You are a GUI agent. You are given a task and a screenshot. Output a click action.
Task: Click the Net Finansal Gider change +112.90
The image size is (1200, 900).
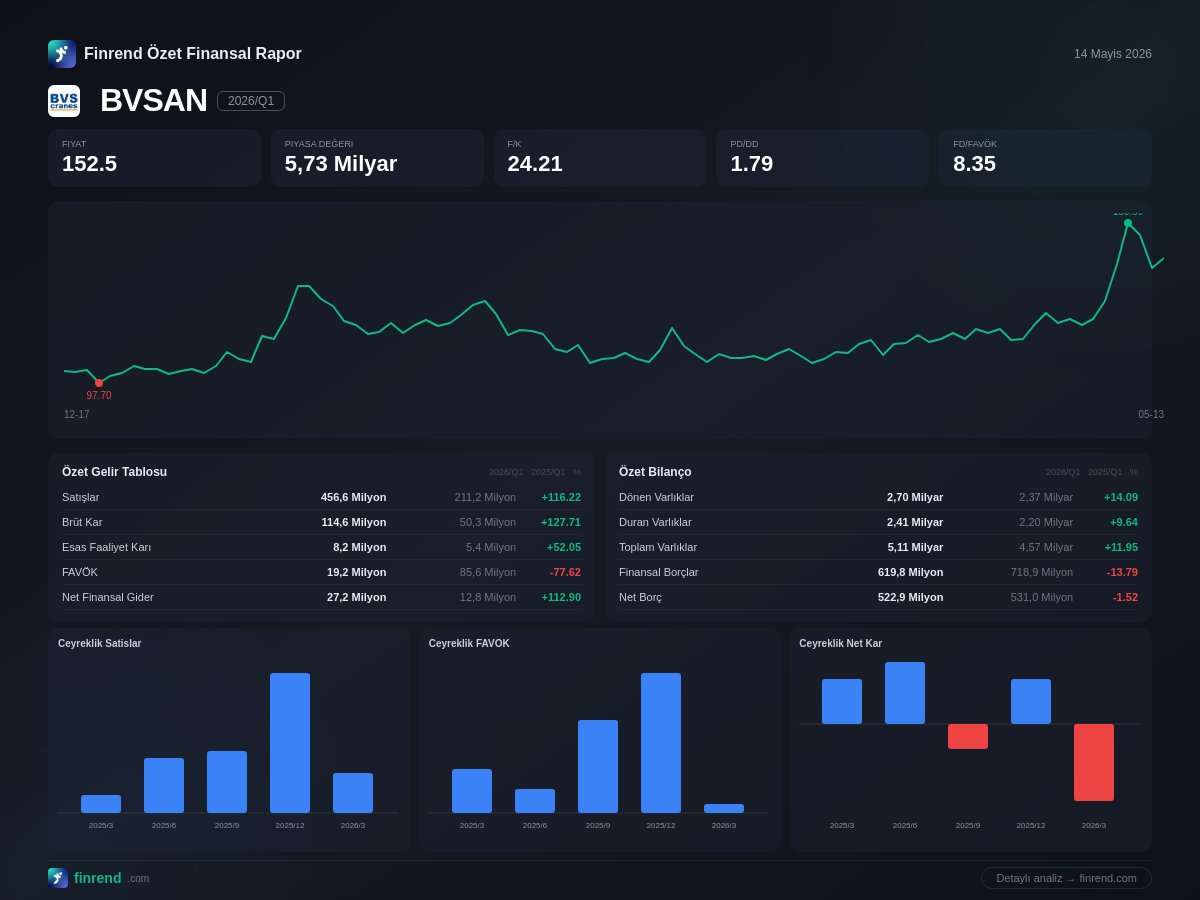coord(561,597)
